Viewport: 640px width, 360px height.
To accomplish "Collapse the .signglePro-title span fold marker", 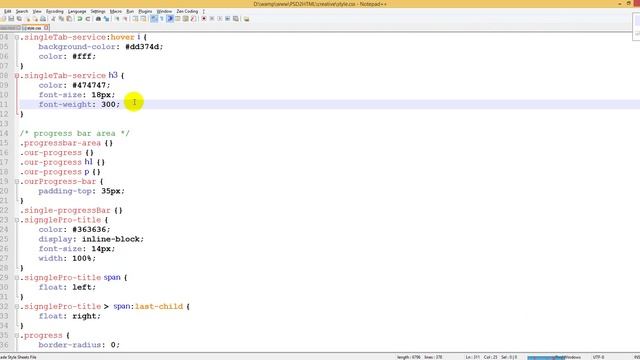I will [x=17, y=278].
